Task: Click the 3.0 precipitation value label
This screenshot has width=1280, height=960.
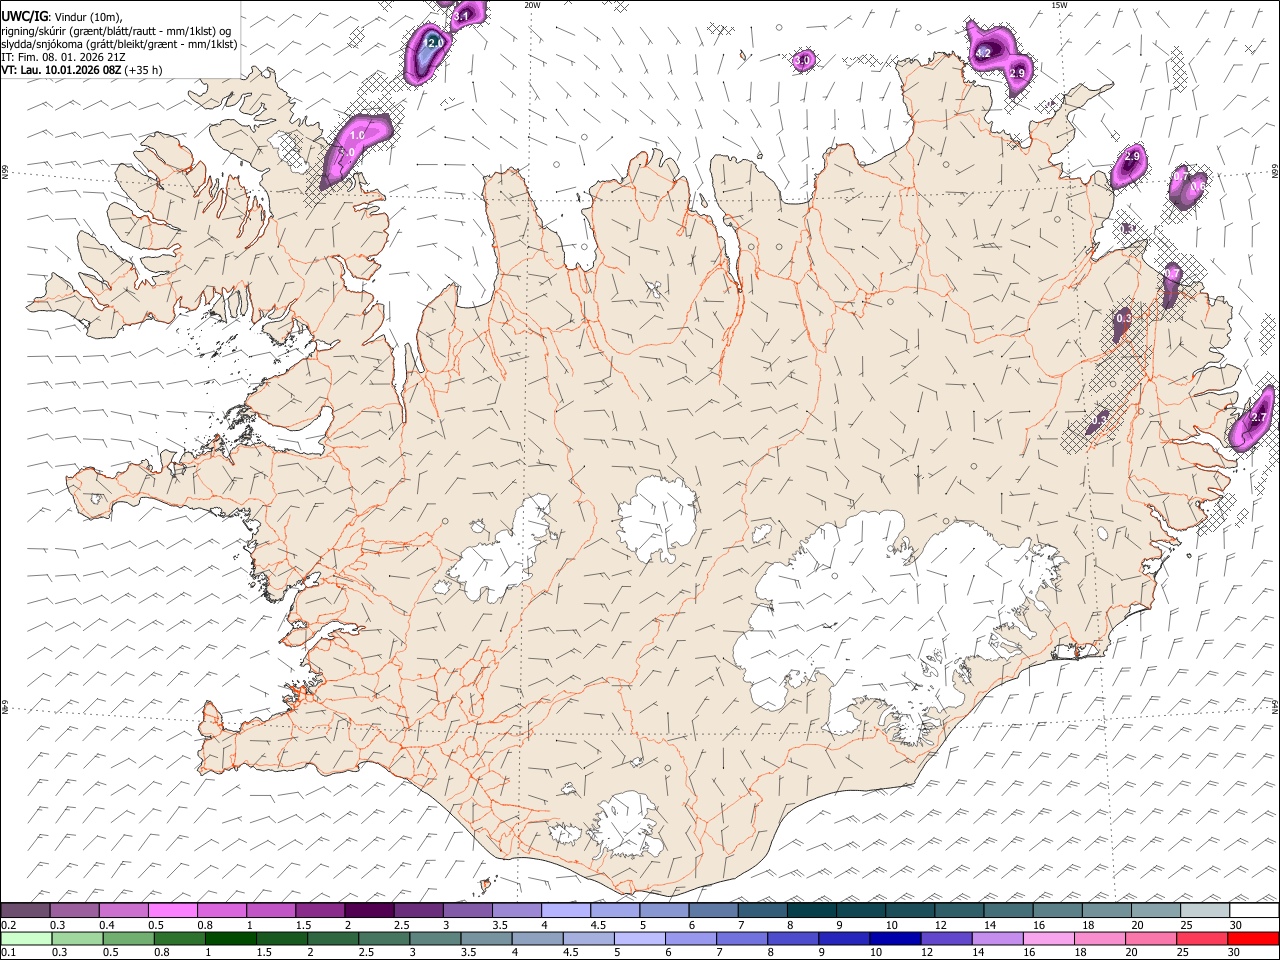Action: [802, 60]
